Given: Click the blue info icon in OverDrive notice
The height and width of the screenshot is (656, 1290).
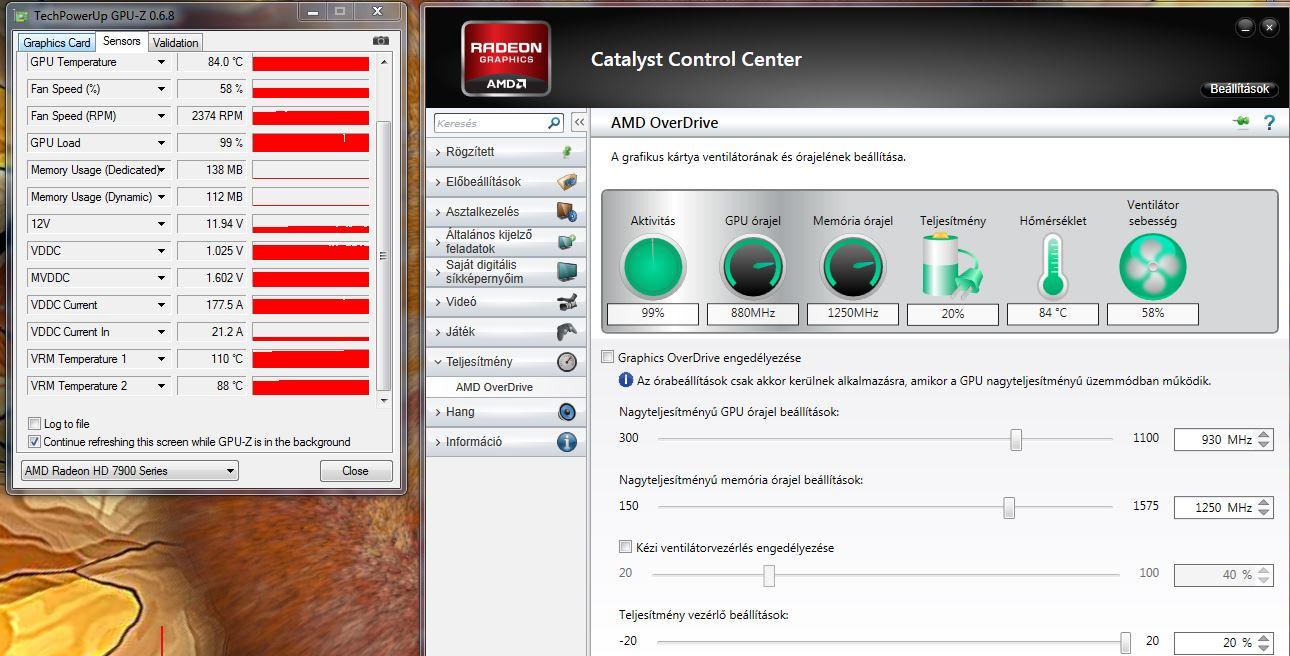Looking at the screenshot, I should [x=626, y=381].
